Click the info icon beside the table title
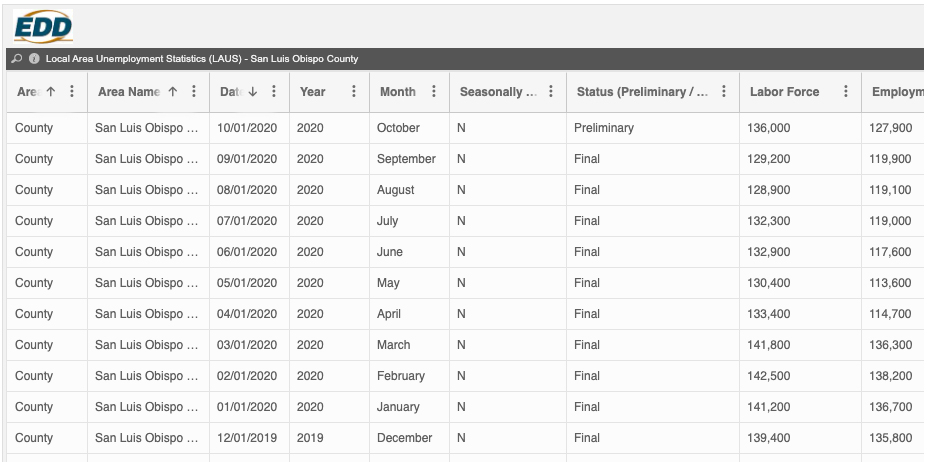The image size is (929, 462). click(34, 59)
